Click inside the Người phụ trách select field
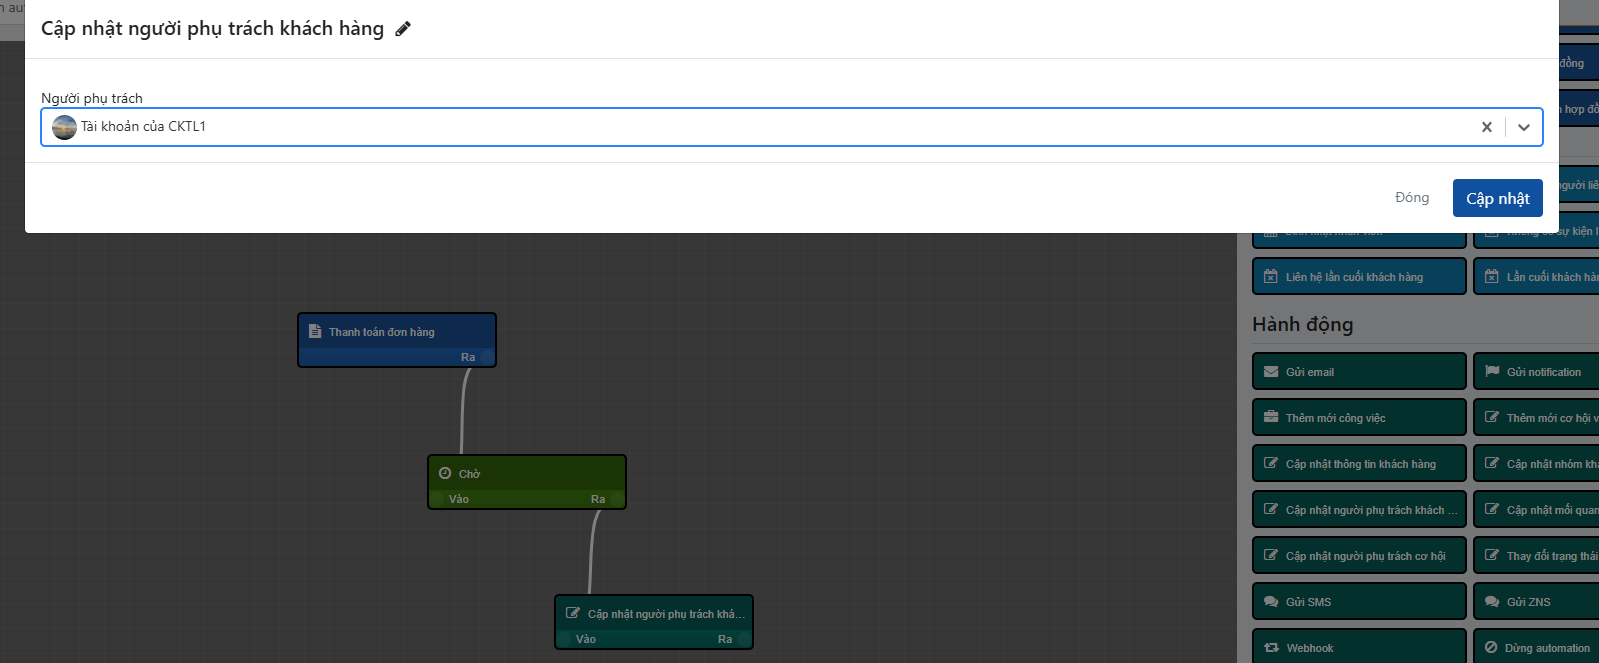 click(x=760, y=127)
